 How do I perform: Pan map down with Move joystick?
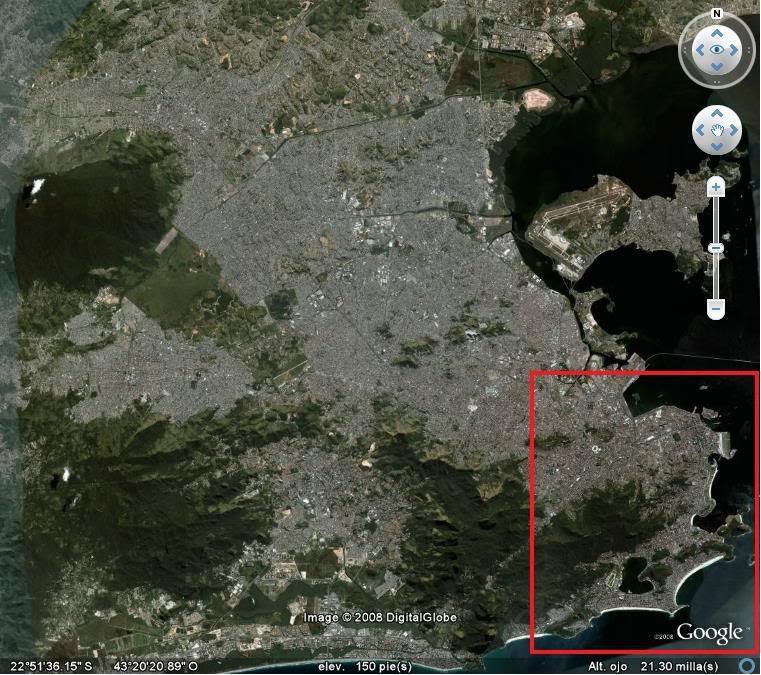[716, 146]
